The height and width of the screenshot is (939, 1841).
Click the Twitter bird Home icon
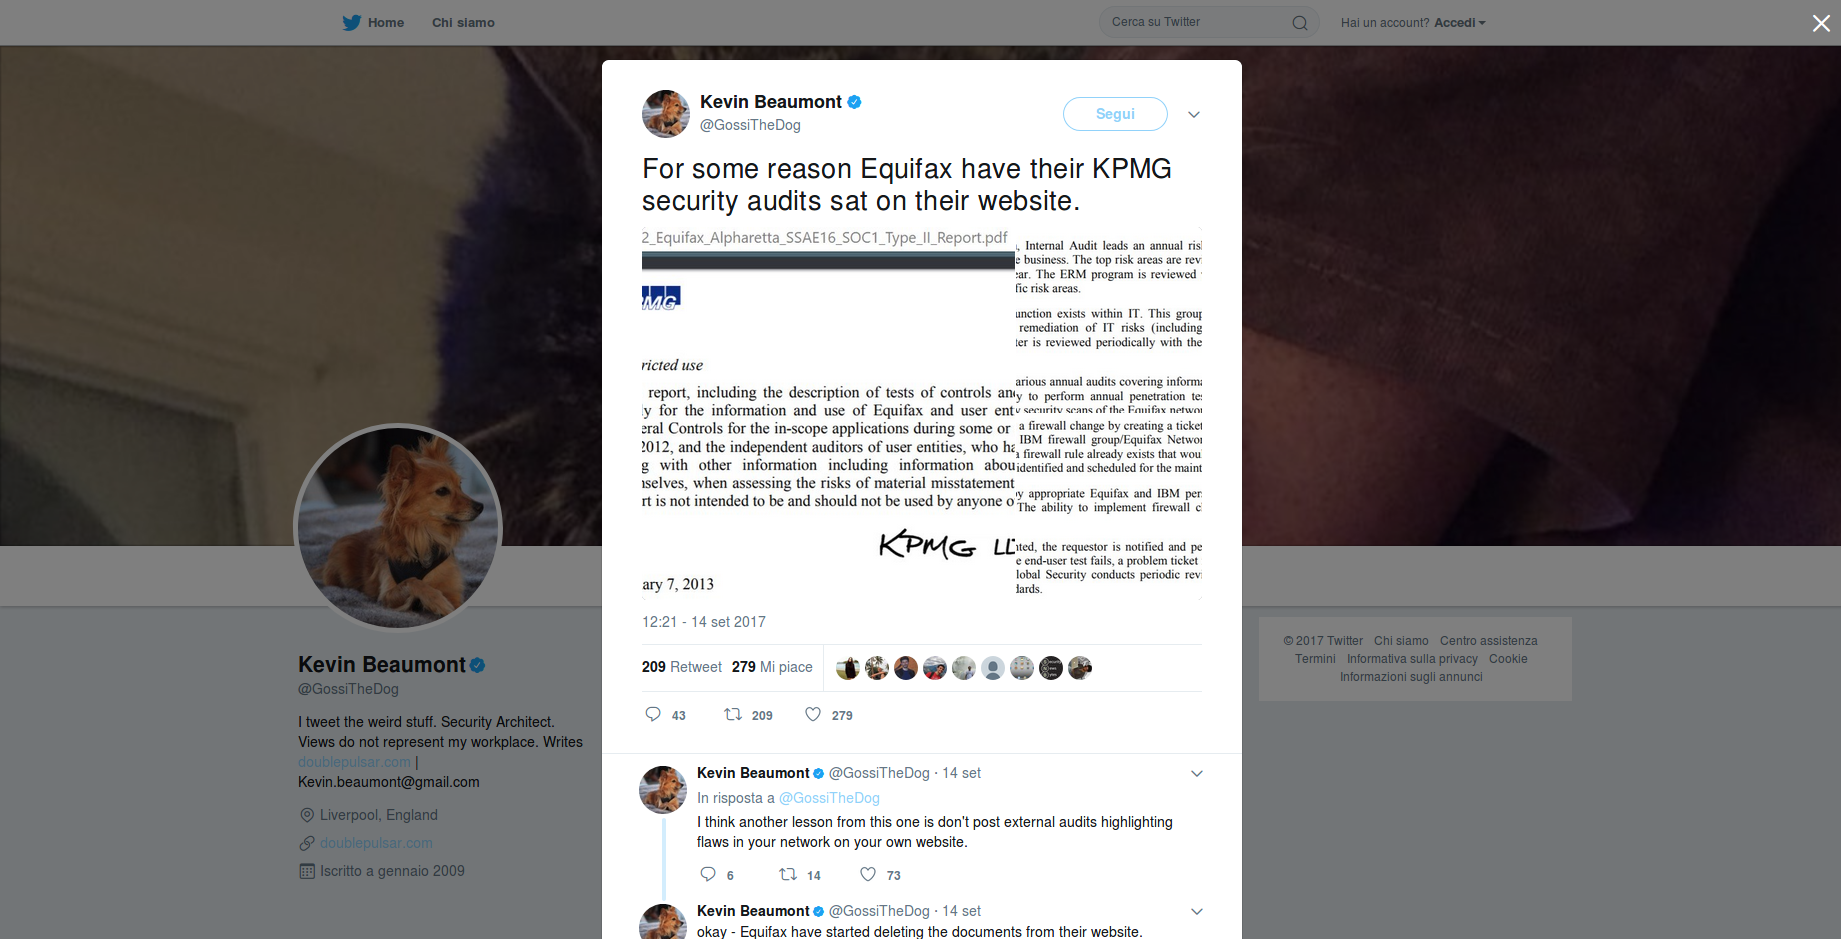[x=351, y=22]
